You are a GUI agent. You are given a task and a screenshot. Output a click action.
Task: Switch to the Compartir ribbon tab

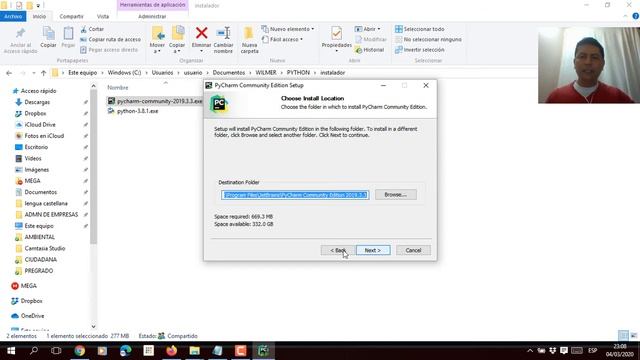(x=71, y=16)
